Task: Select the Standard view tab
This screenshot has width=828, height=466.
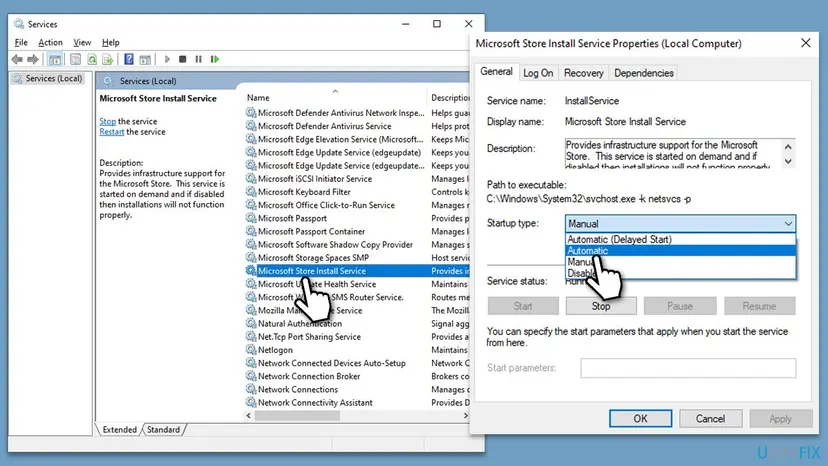Action: [163, 430]
